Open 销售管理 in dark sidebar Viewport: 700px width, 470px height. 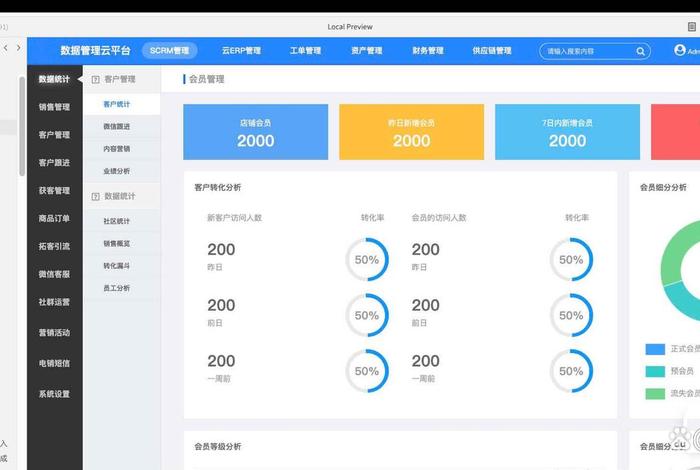(x=54, y=107)
